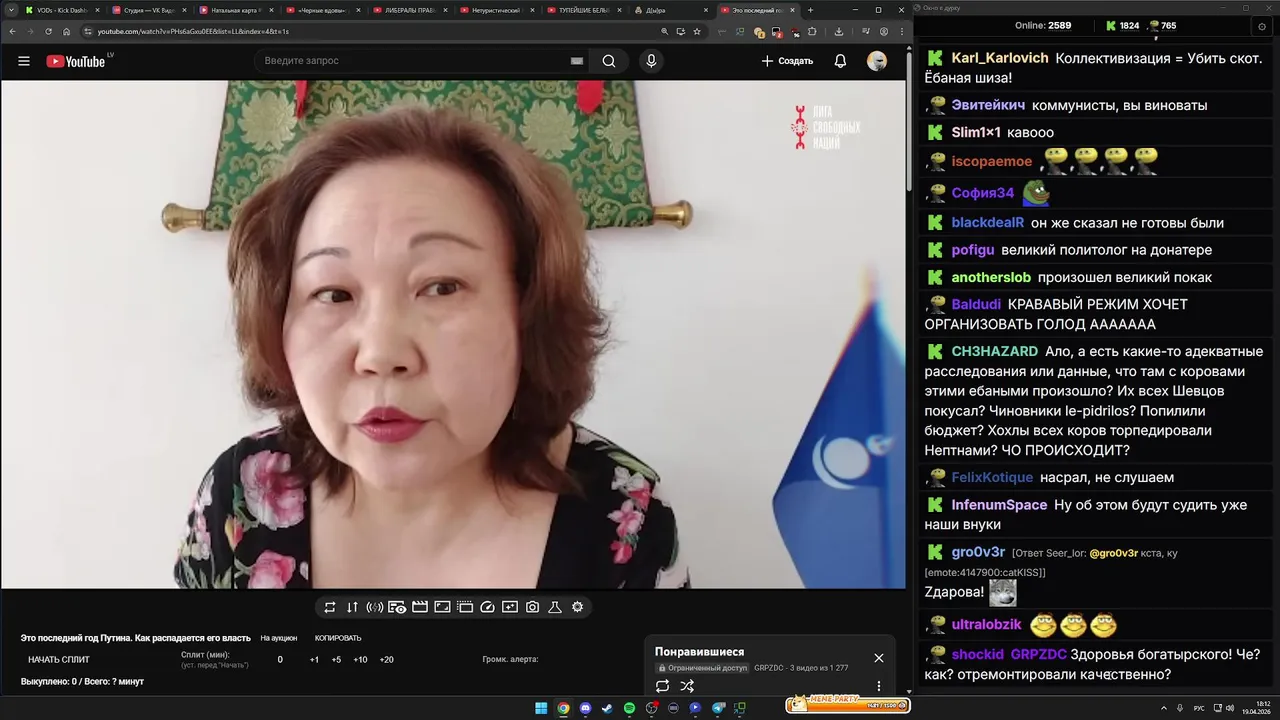
Task: Switch to «Черные вдовы» tab
Action: pos(322,10)
